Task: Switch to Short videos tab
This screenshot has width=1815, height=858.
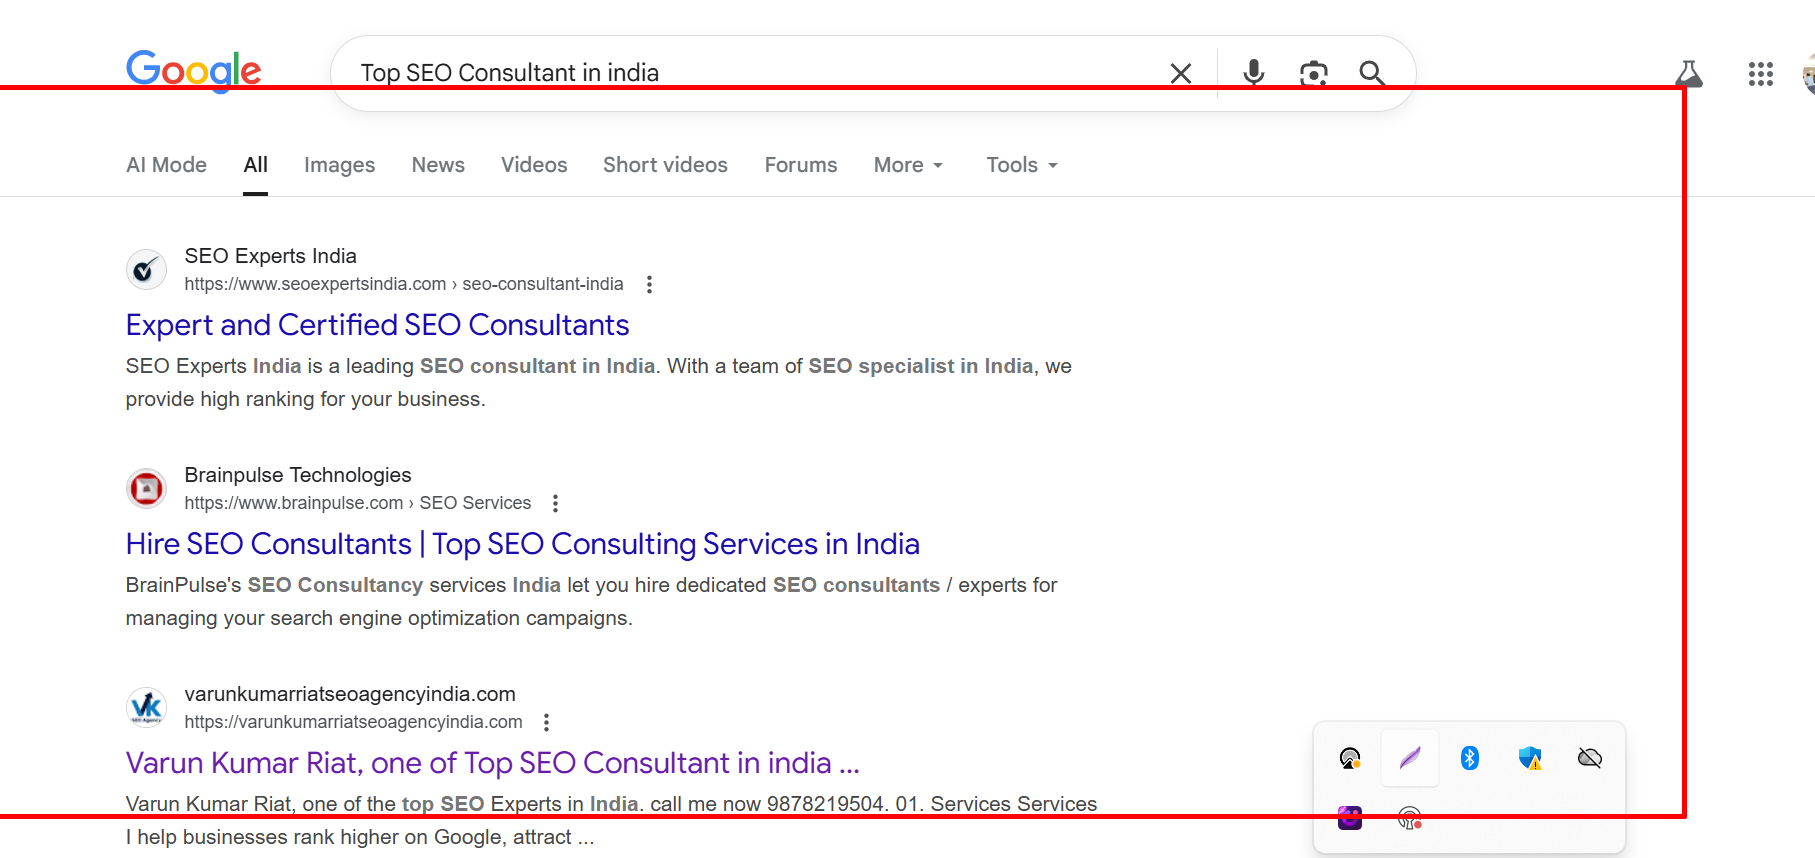Action: point(665,165)
